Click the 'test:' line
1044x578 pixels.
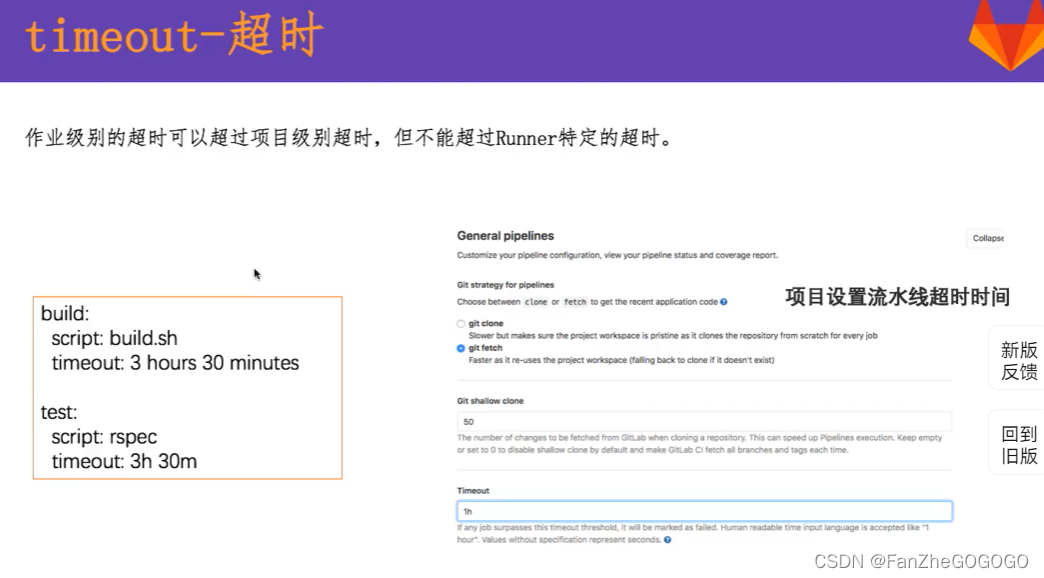pos(59,412)
